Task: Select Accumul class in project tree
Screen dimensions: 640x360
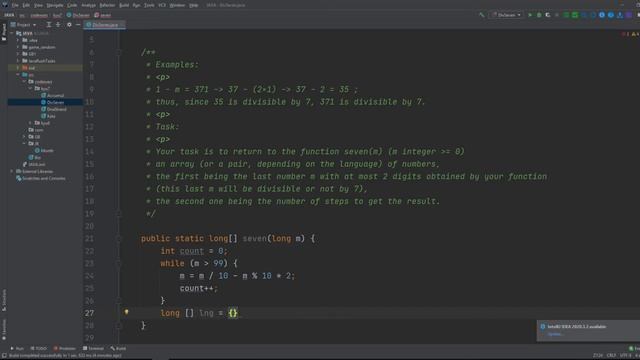Action: click(x=56, y=96)
